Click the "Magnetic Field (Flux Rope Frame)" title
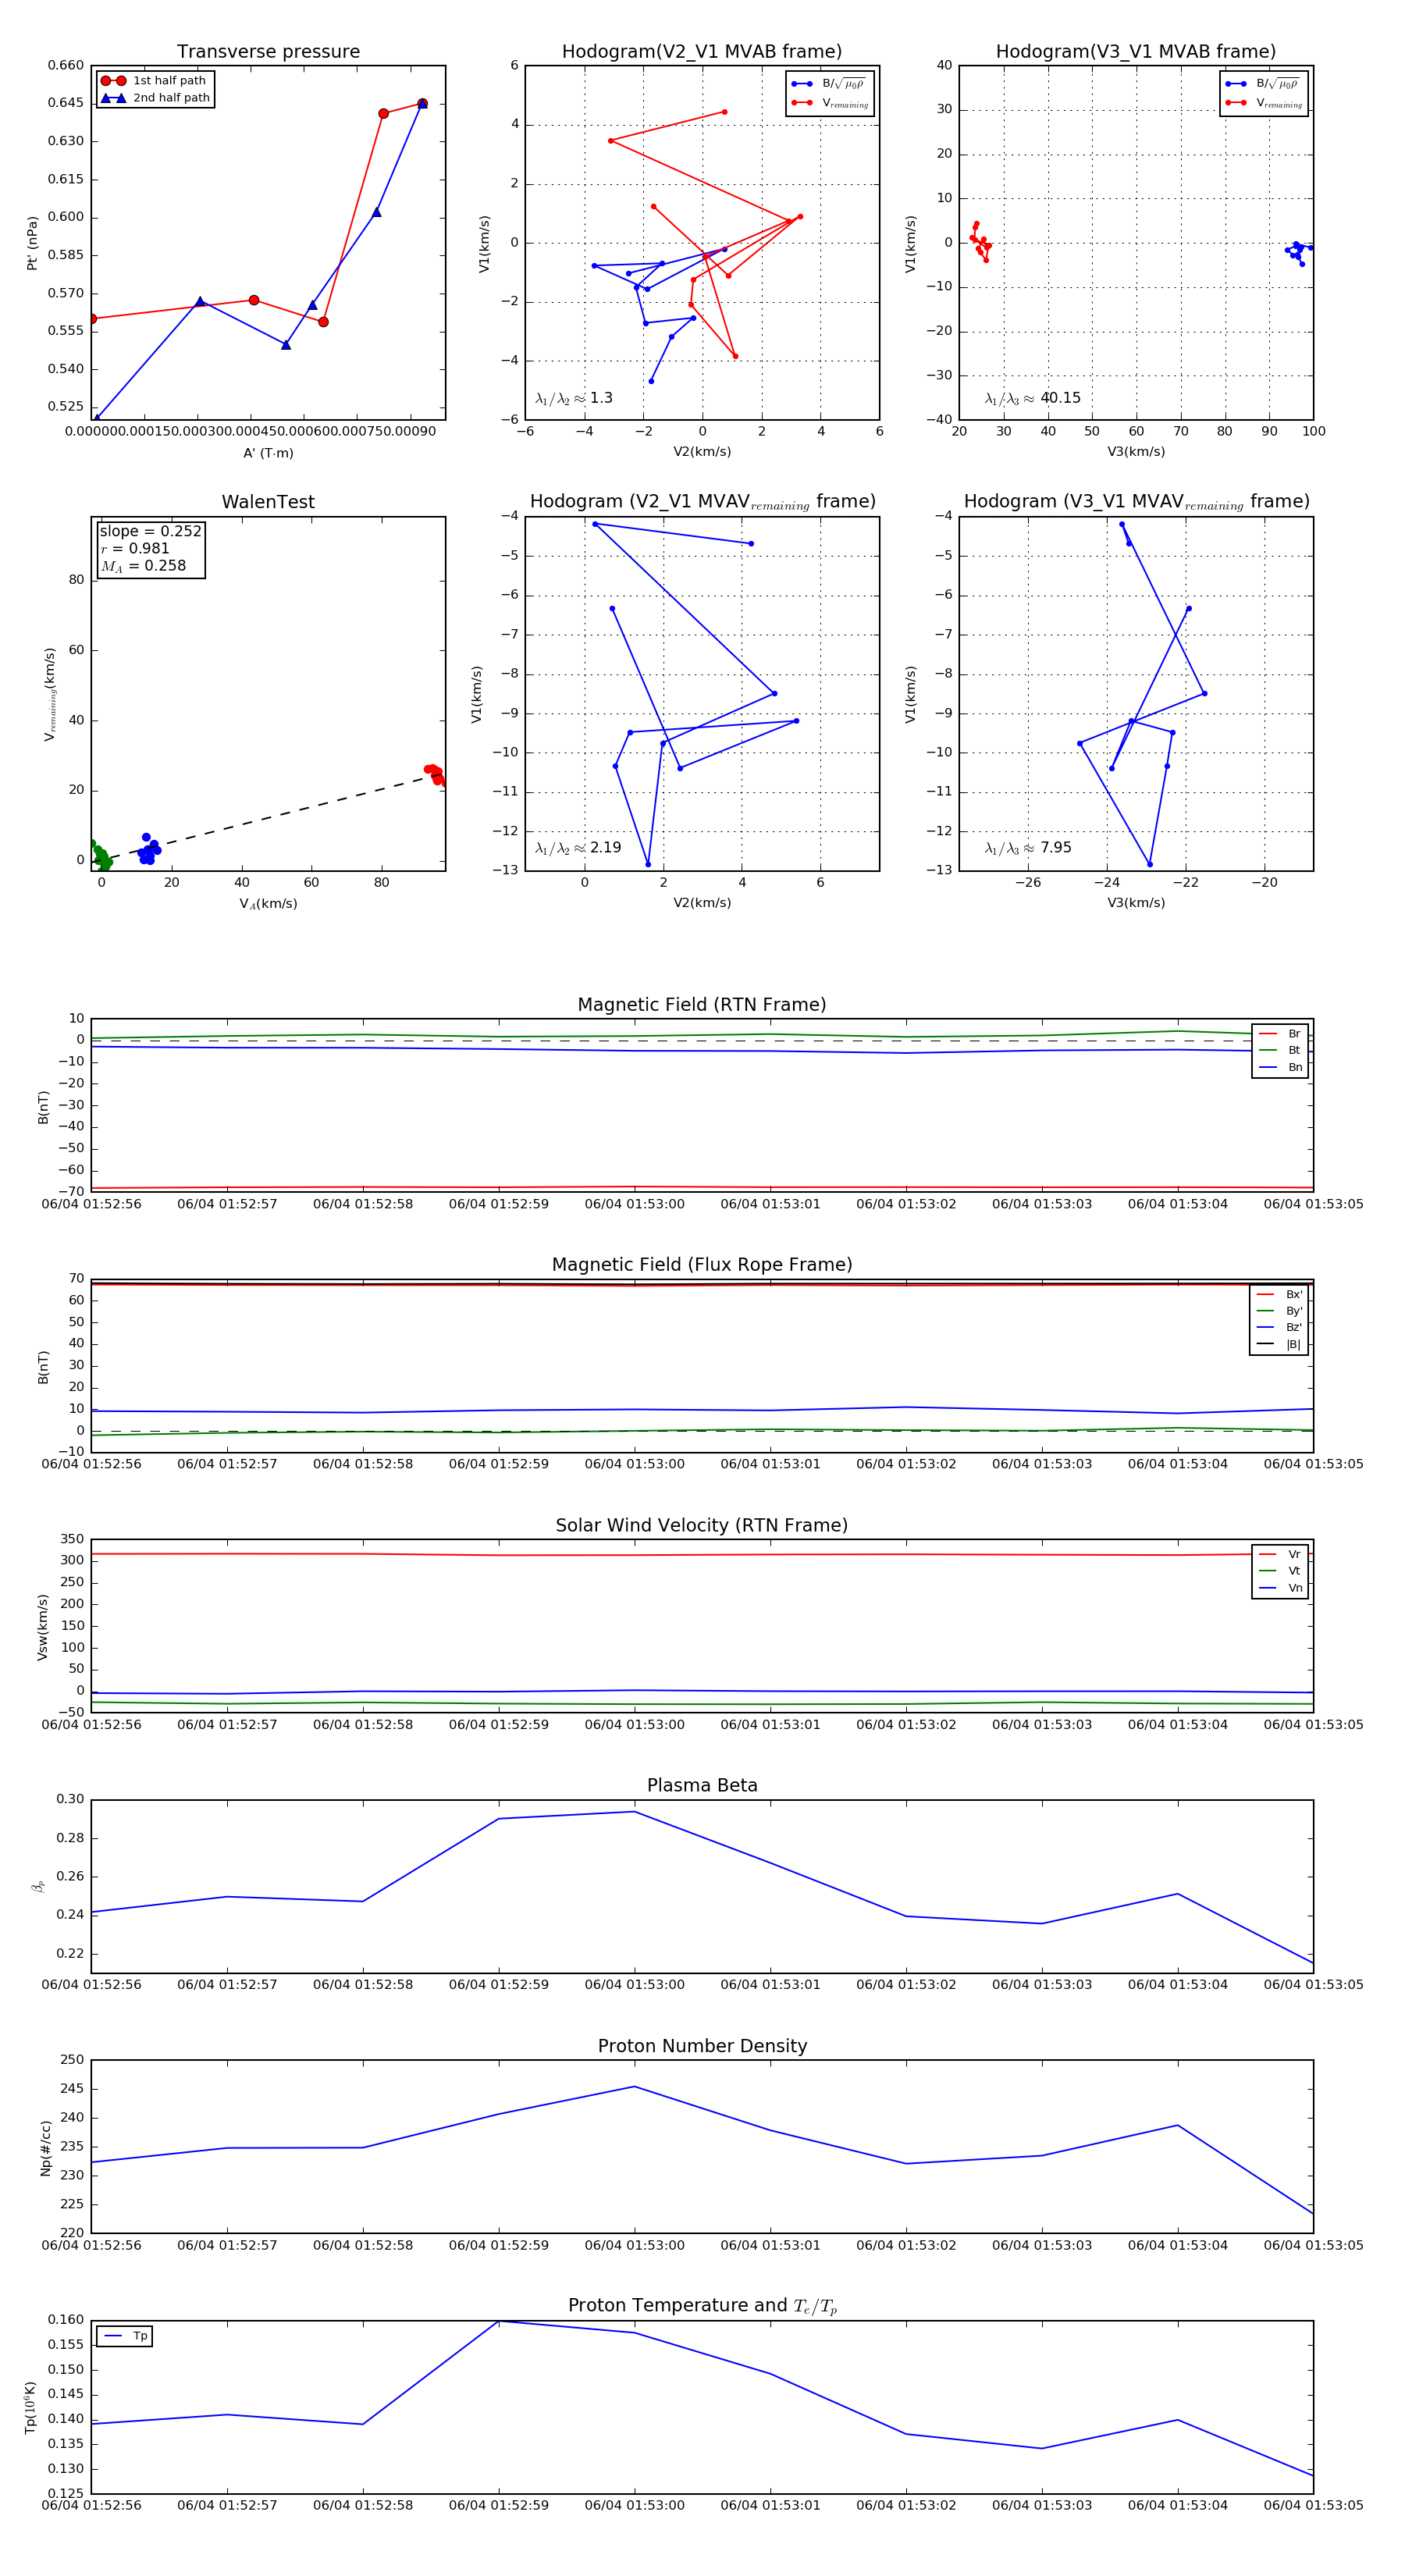Screen dimensions: 1405x2576 coord(702,1265)
